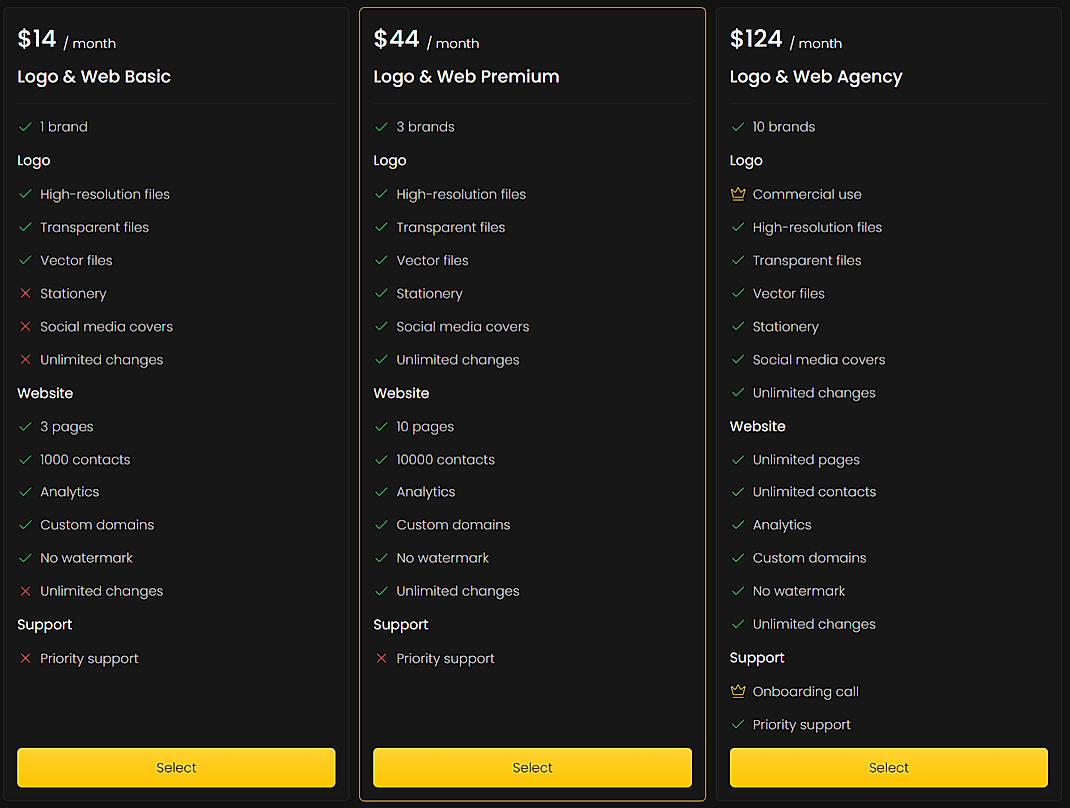Click the Commercial use feature text
Screen dimensions: 1070x808
(807, 194)
